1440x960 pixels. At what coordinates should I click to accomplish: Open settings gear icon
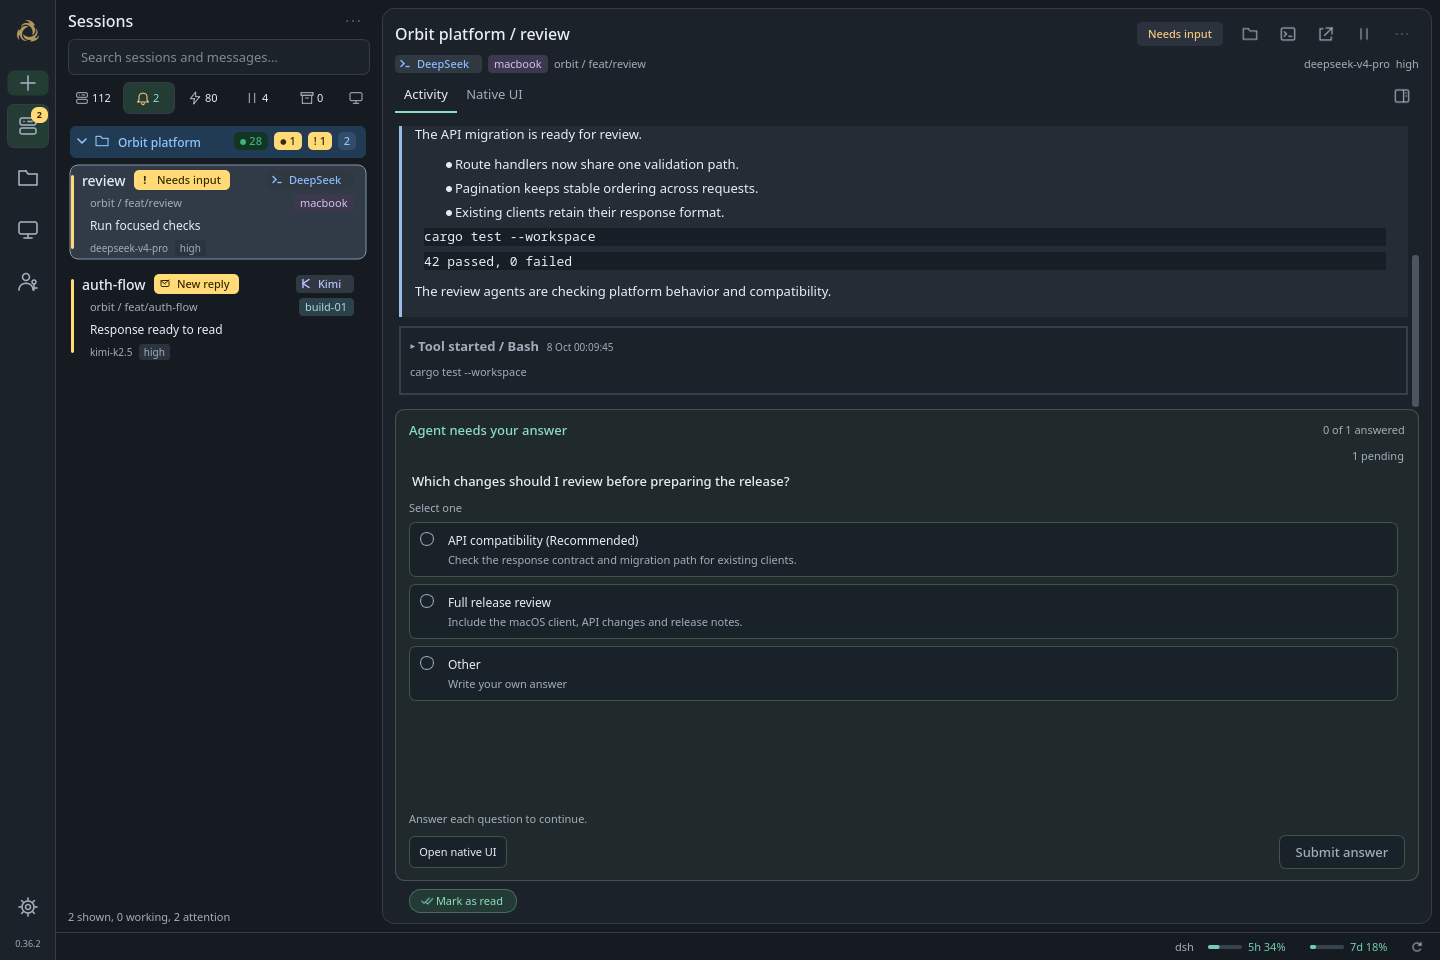28,907
